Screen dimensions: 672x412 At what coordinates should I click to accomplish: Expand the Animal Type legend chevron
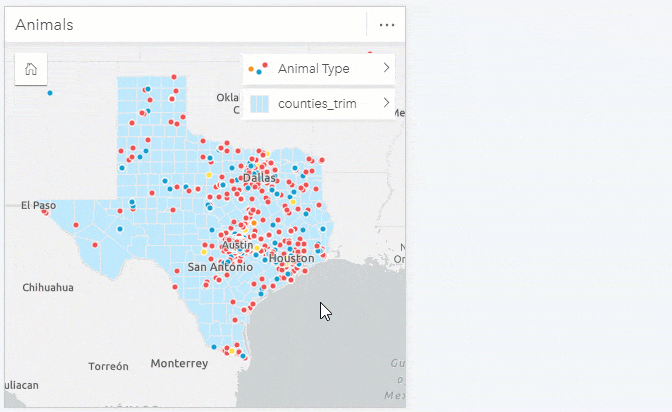386,68
